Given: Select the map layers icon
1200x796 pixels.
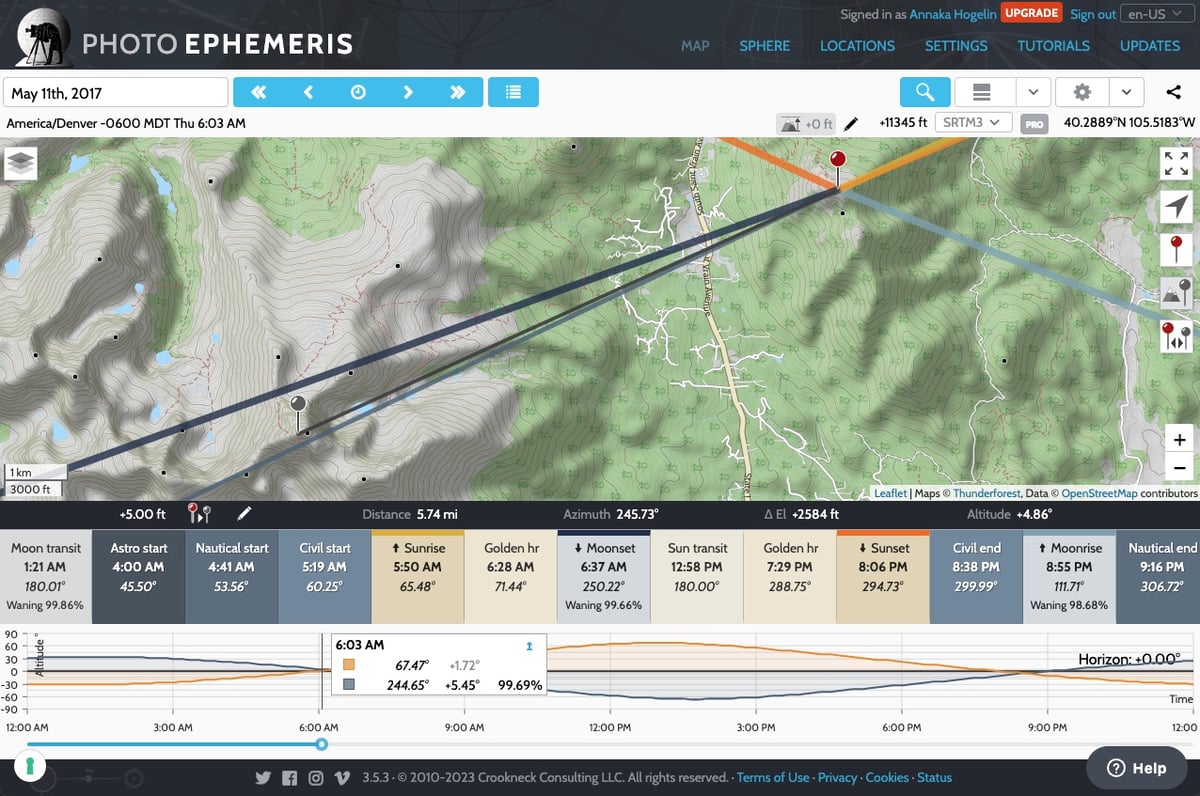Looking at the screenshot, I should (21, 163).
